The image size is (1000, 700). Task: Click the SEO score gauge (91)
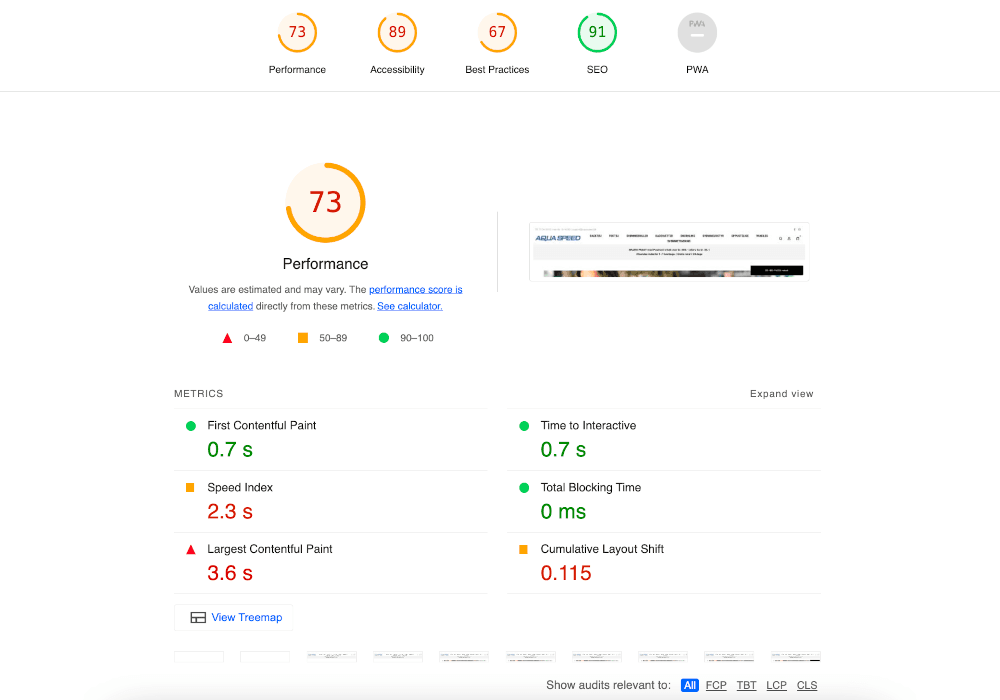(x=597, y=33)
